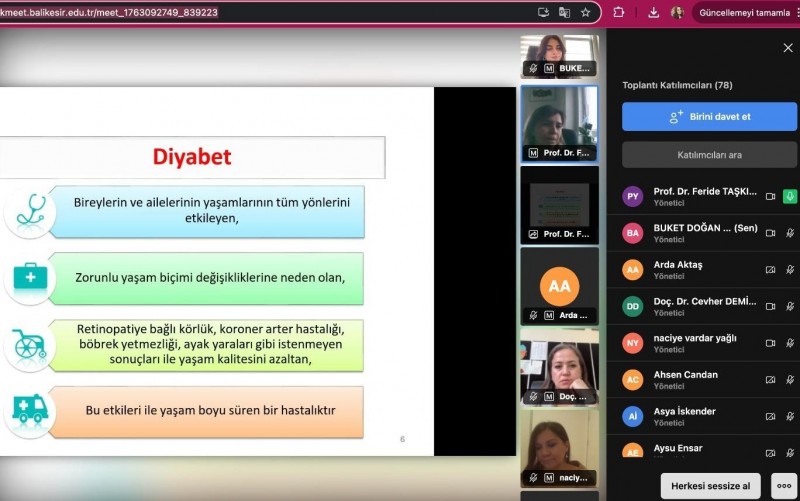
Task: Open the three-dots more options menu
Action: [786, 485]
